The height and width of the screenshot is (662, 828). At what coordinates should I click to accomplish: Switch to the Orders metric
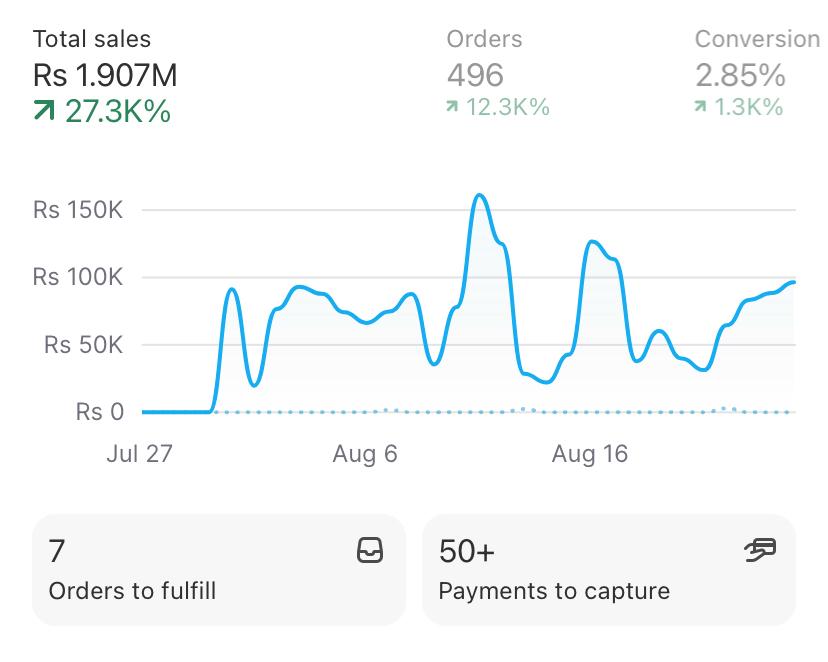(484, 39)
